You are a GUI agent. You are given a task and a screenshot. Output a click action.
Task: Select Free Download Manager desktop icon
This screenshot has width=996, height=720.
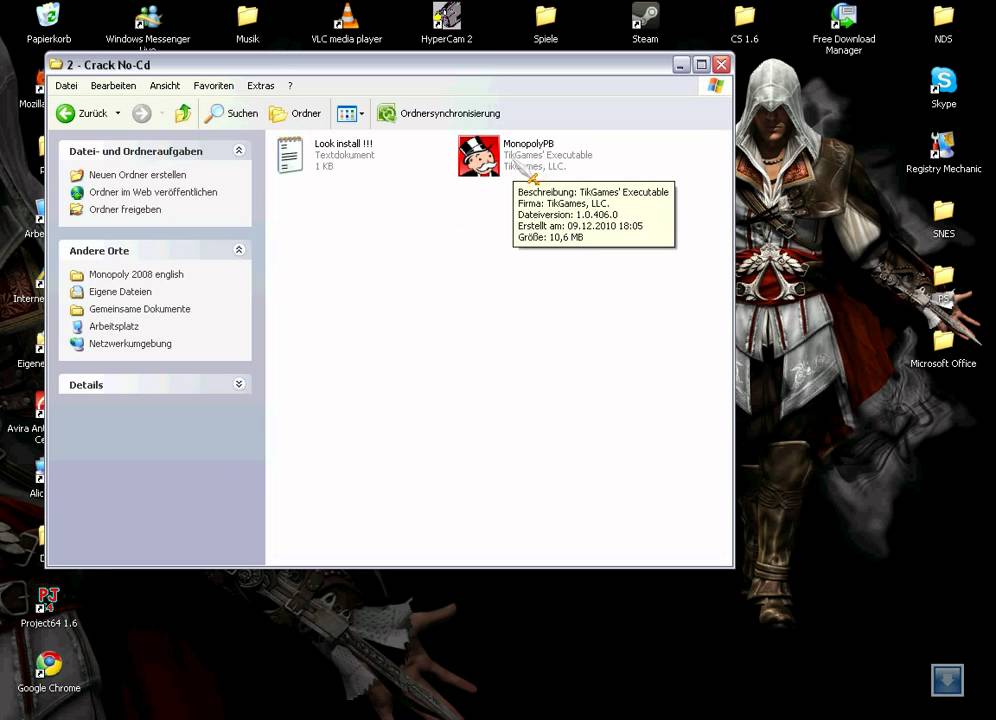click(844, 28)
